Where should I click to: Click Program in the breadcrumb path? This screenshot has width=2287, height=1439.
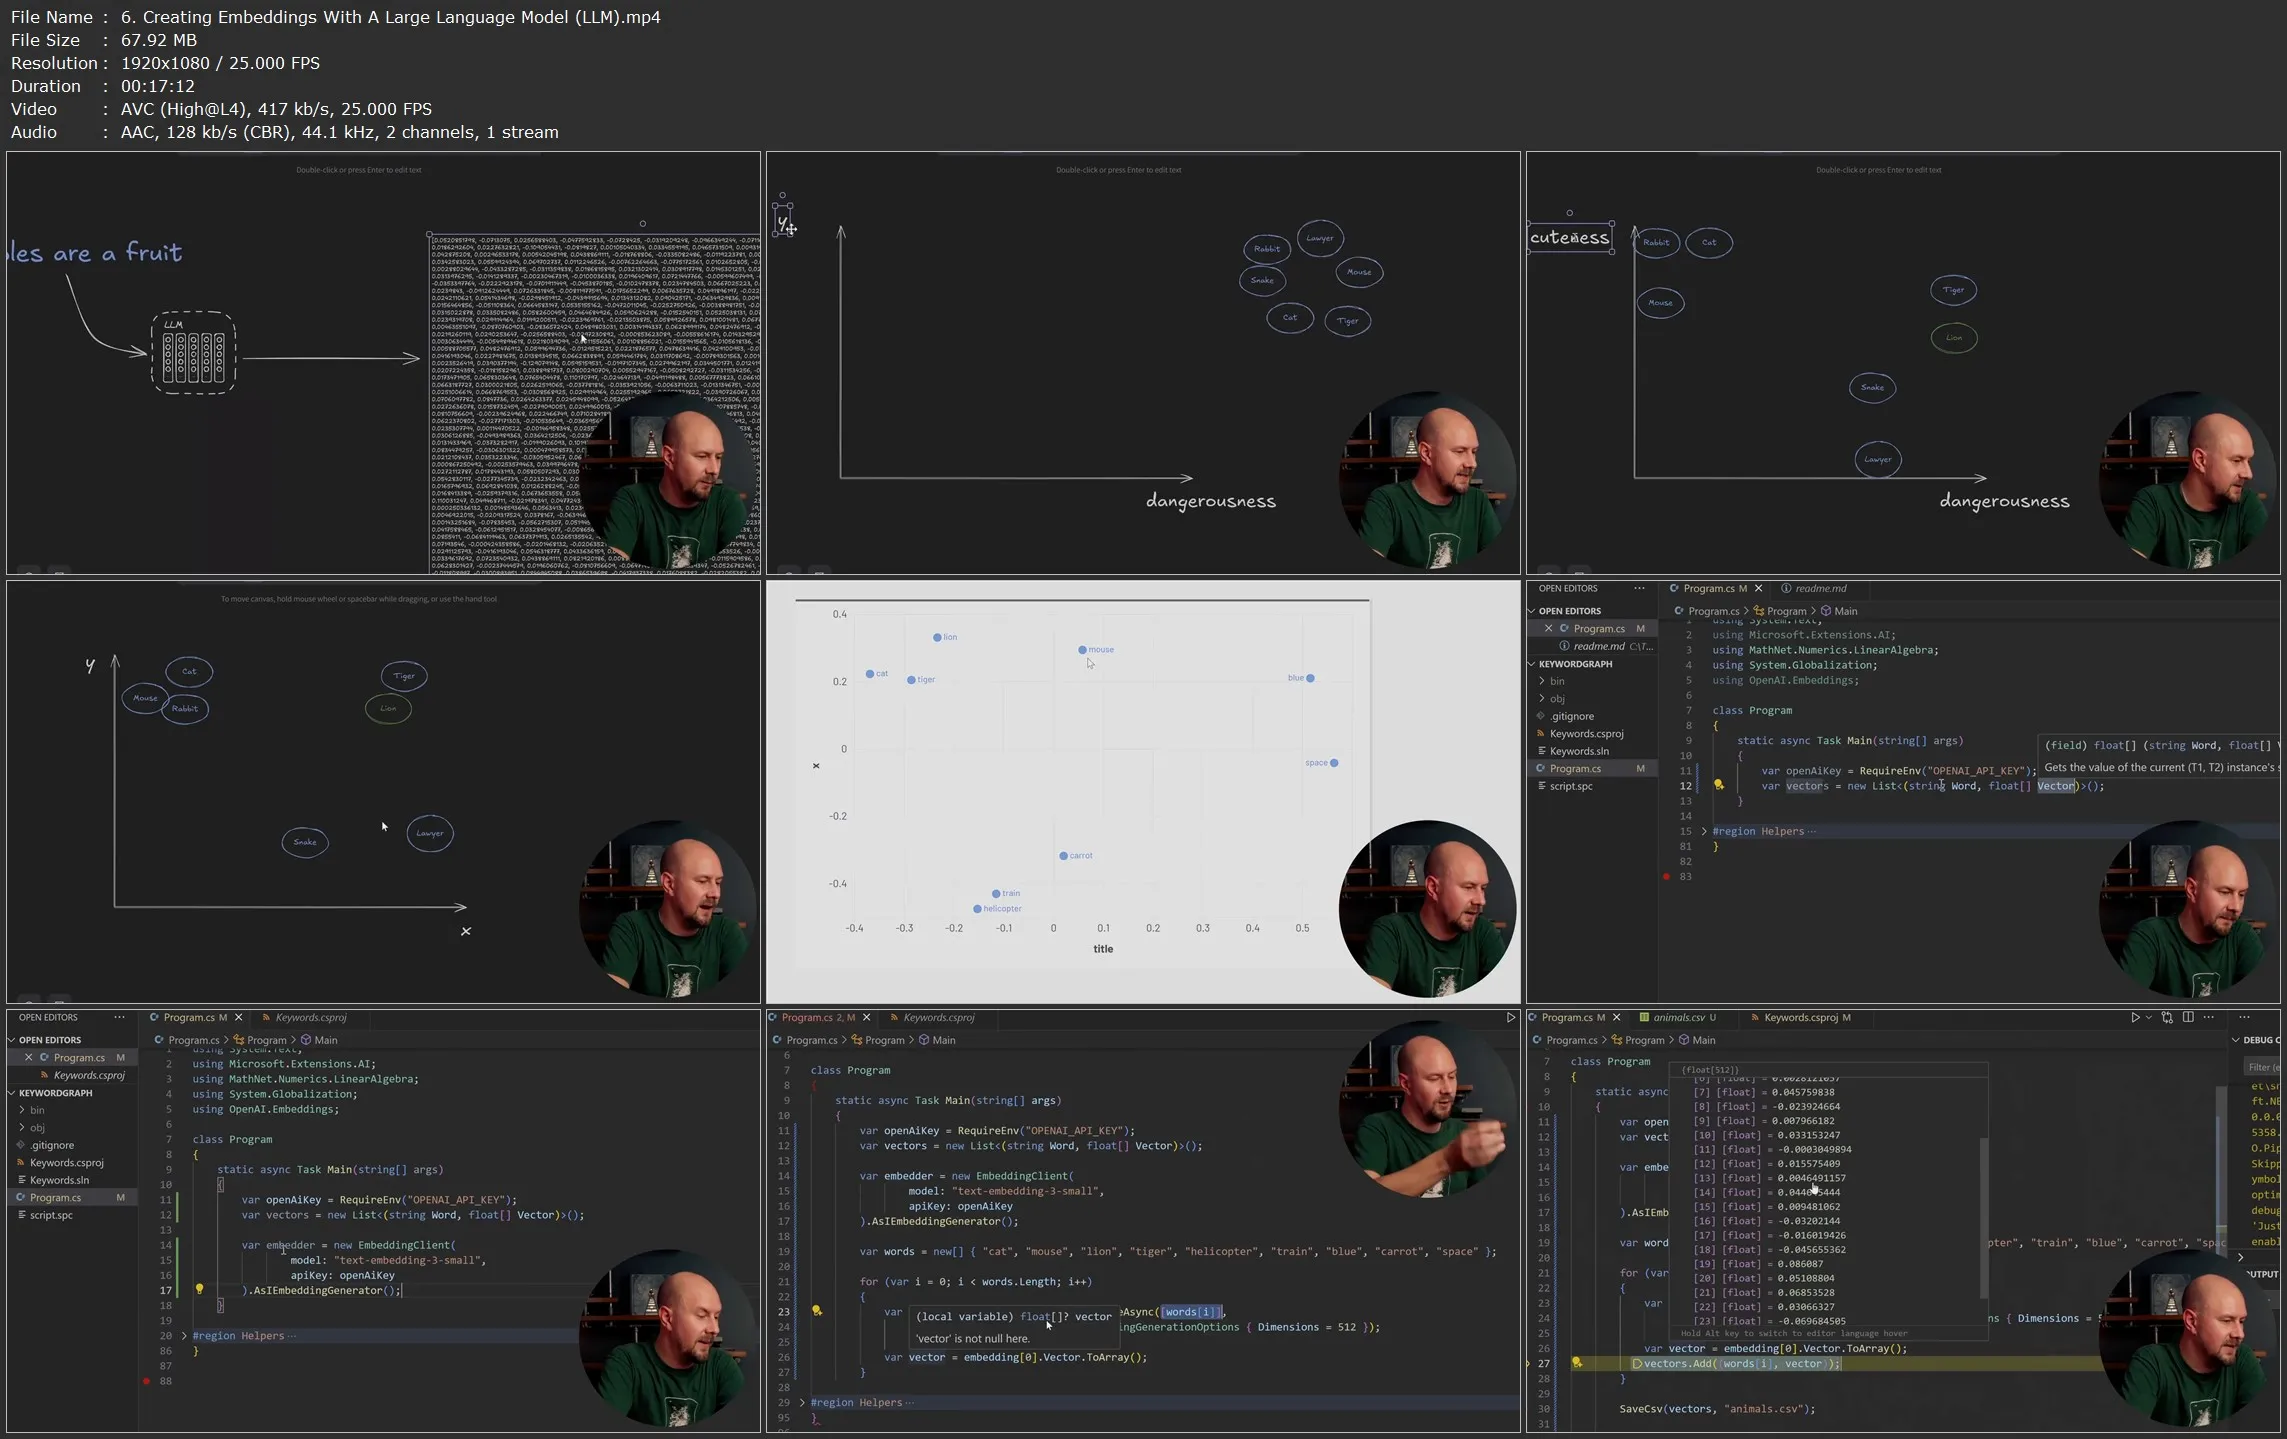(x=1786, y=611)
